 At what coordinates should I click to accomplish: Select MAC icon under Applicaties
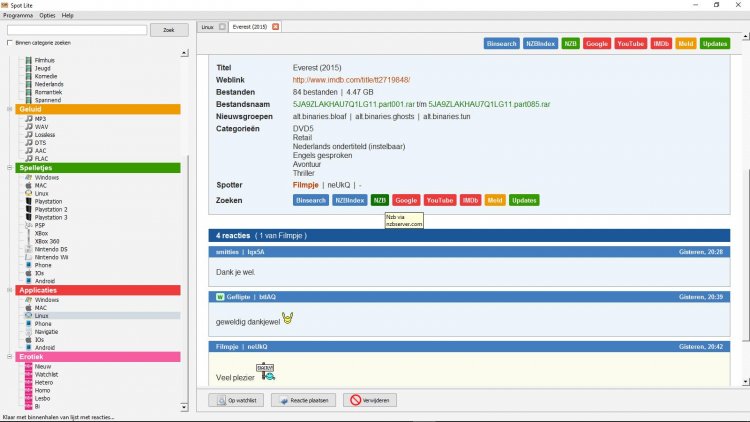pyautogui.click(x=29, y=308)
